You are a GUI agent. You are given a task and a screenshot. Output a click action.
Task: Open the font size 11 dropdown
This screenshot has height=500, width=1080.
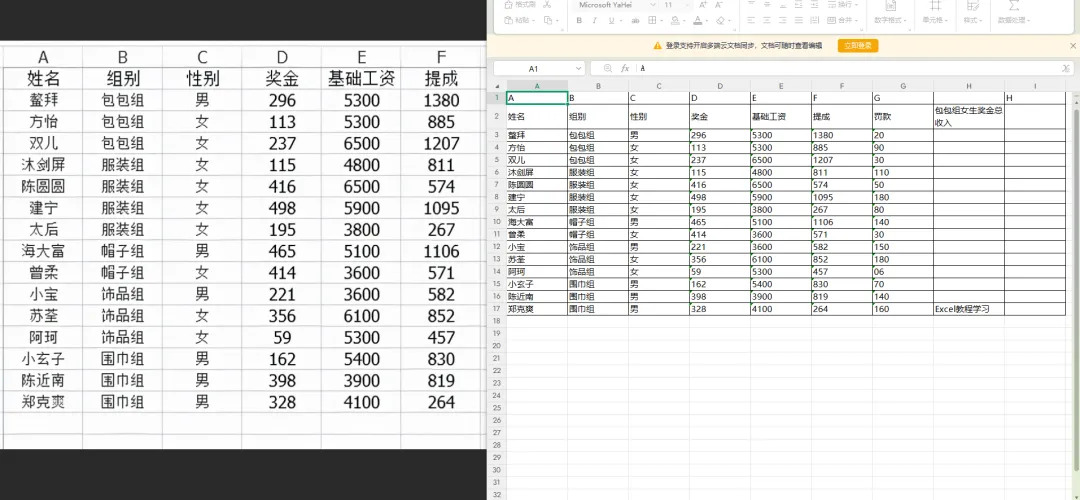pos(688,5)
